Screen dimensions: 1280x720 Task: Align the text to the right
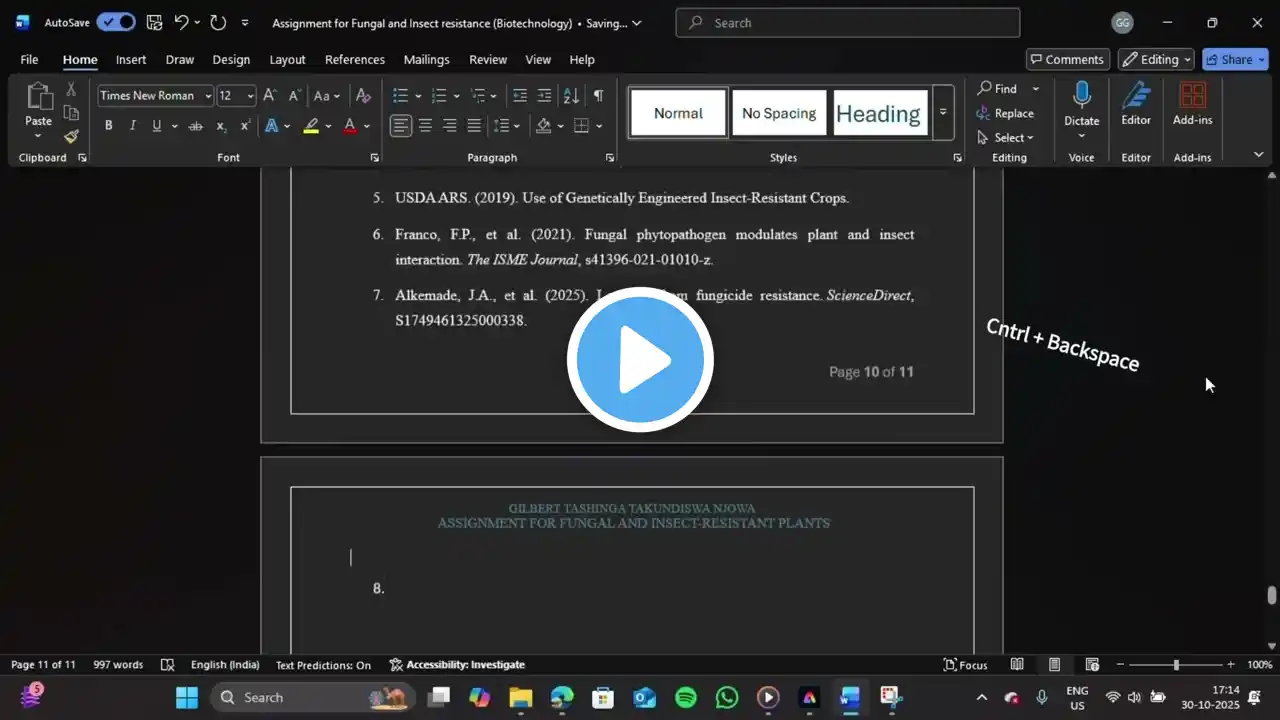[449, 126]
